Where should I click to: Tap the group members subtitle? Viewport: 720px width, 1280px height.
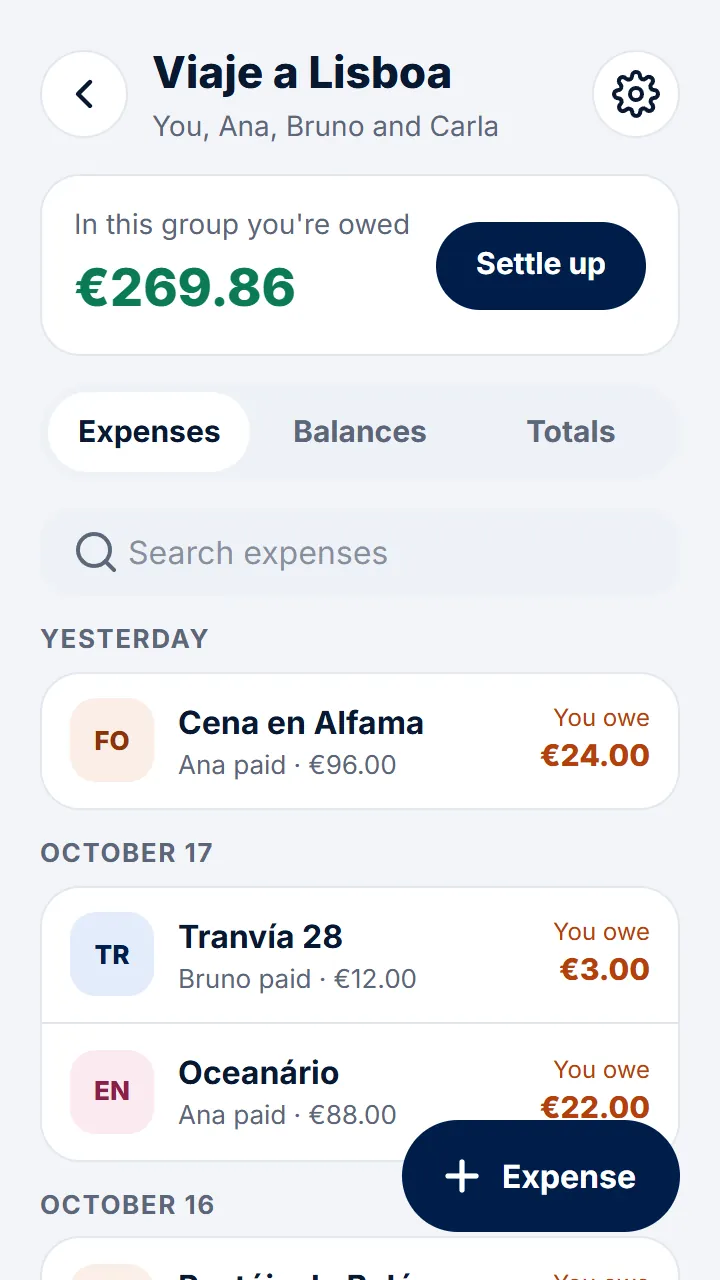[326, 127]
